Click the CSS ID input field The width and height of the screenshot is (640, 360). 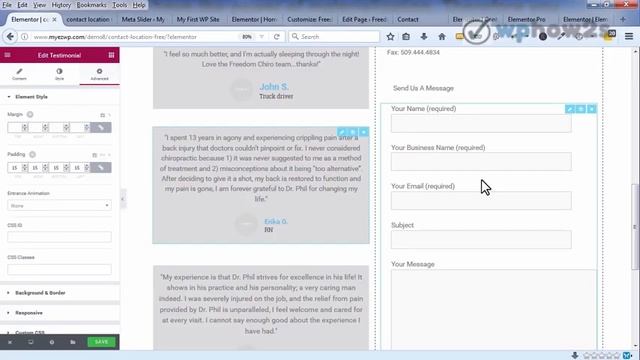tap(59, 237)
